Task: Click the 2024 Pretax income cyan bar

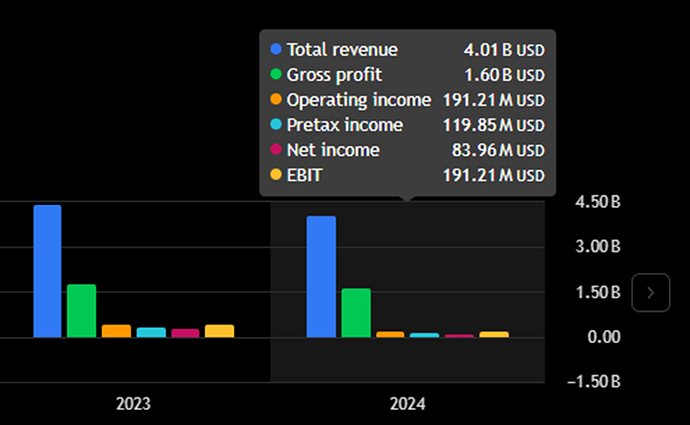Action: 424,335
